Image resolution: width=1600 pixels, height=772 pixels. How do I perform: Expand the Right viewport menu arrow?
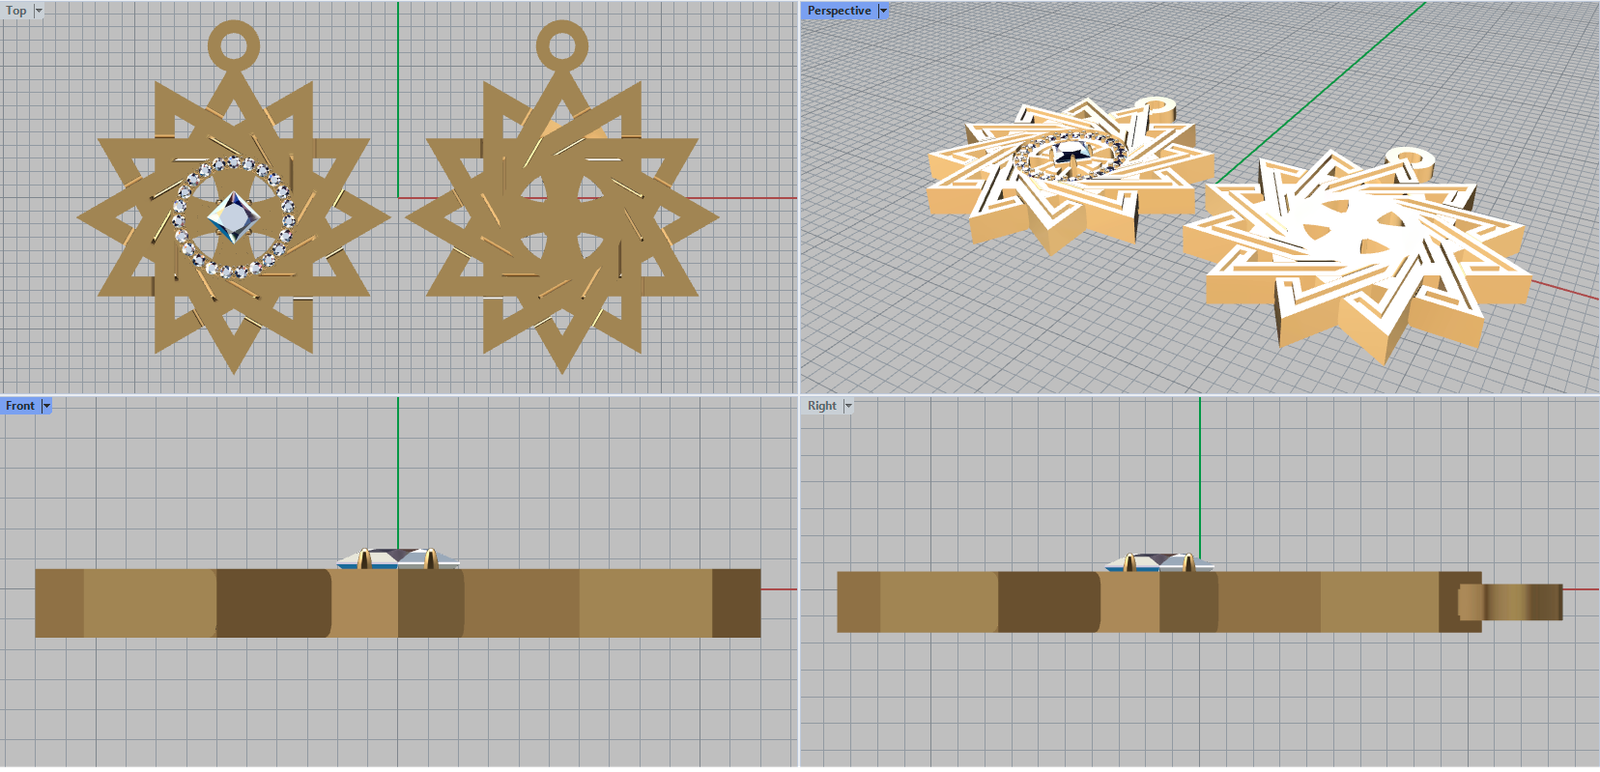(848, 406)
